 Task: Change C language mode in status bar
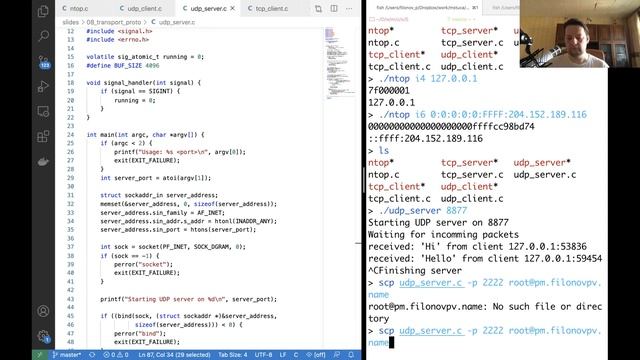click(296, 355)
